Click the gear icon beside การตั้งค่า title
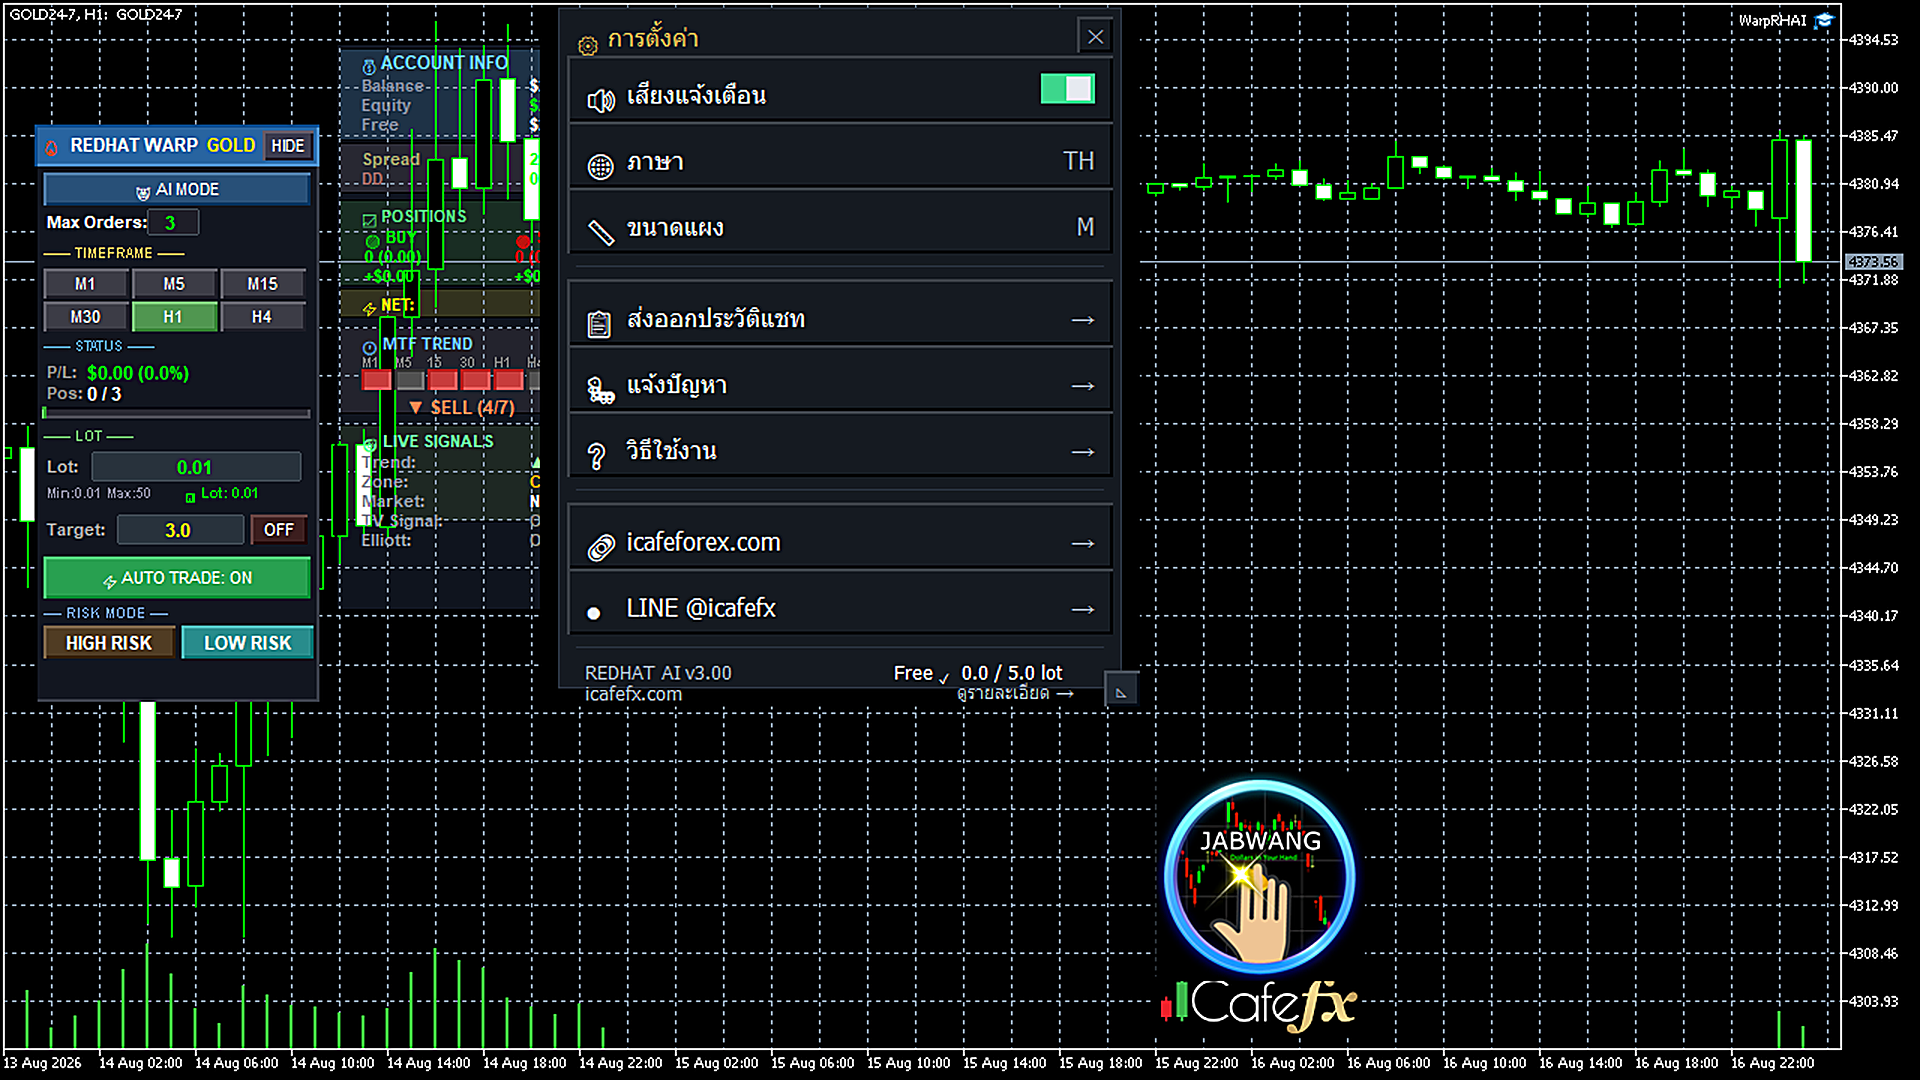The height and width of the screenshot is (1080, 1920). click(x=588, y=45)
